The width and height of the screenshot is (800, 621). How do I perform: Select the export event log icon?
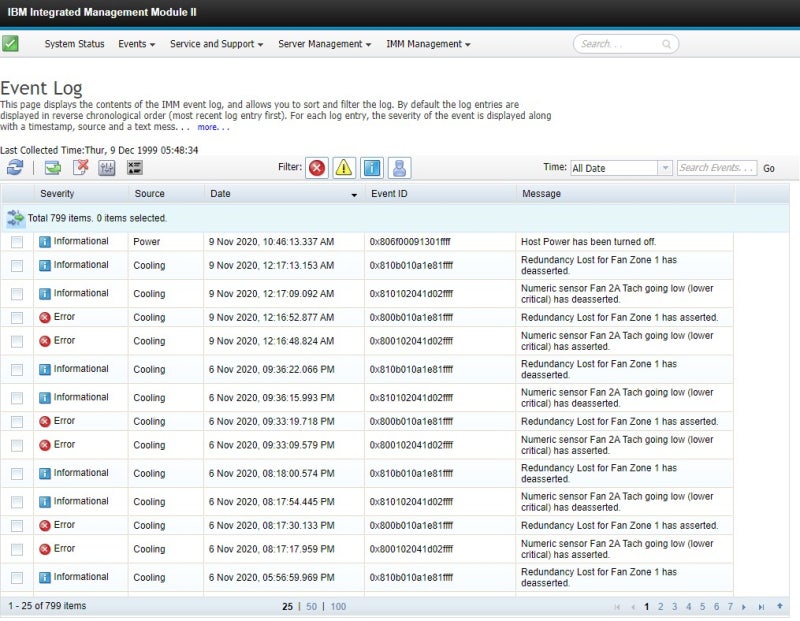(52, 168)
